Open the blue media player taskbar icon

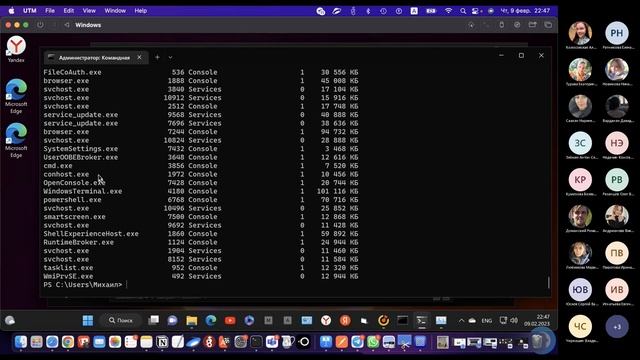[249, 320]
